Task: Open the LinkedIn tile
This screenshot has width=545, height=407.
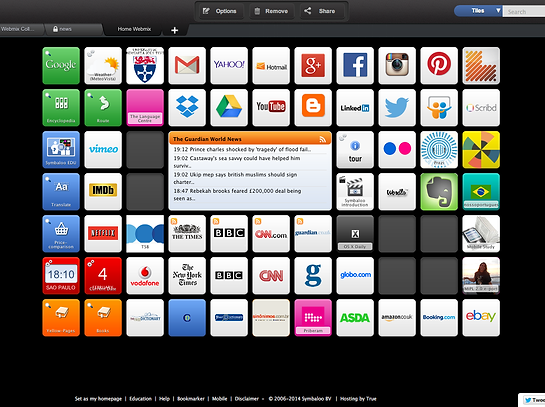Action: [355, 108]
